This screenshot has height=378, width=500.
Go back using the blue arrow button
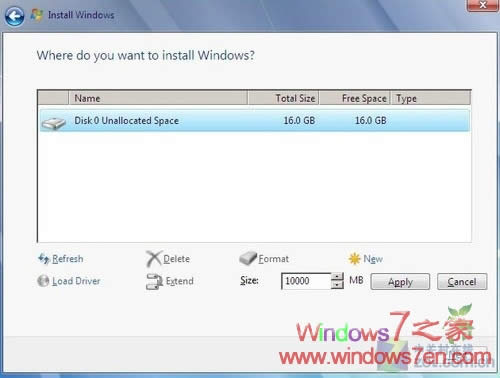[x=14, y=16]
